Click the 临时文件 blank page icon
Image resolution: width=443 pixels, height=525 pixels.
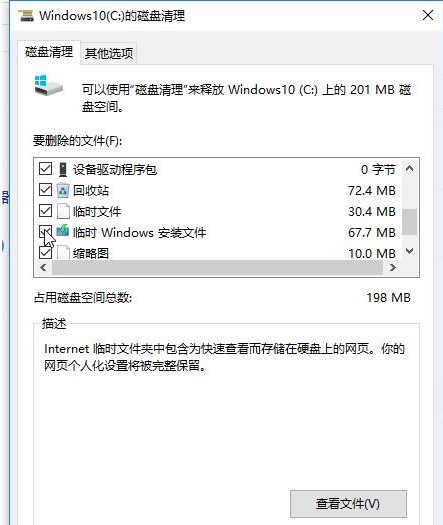coord(63,211)
